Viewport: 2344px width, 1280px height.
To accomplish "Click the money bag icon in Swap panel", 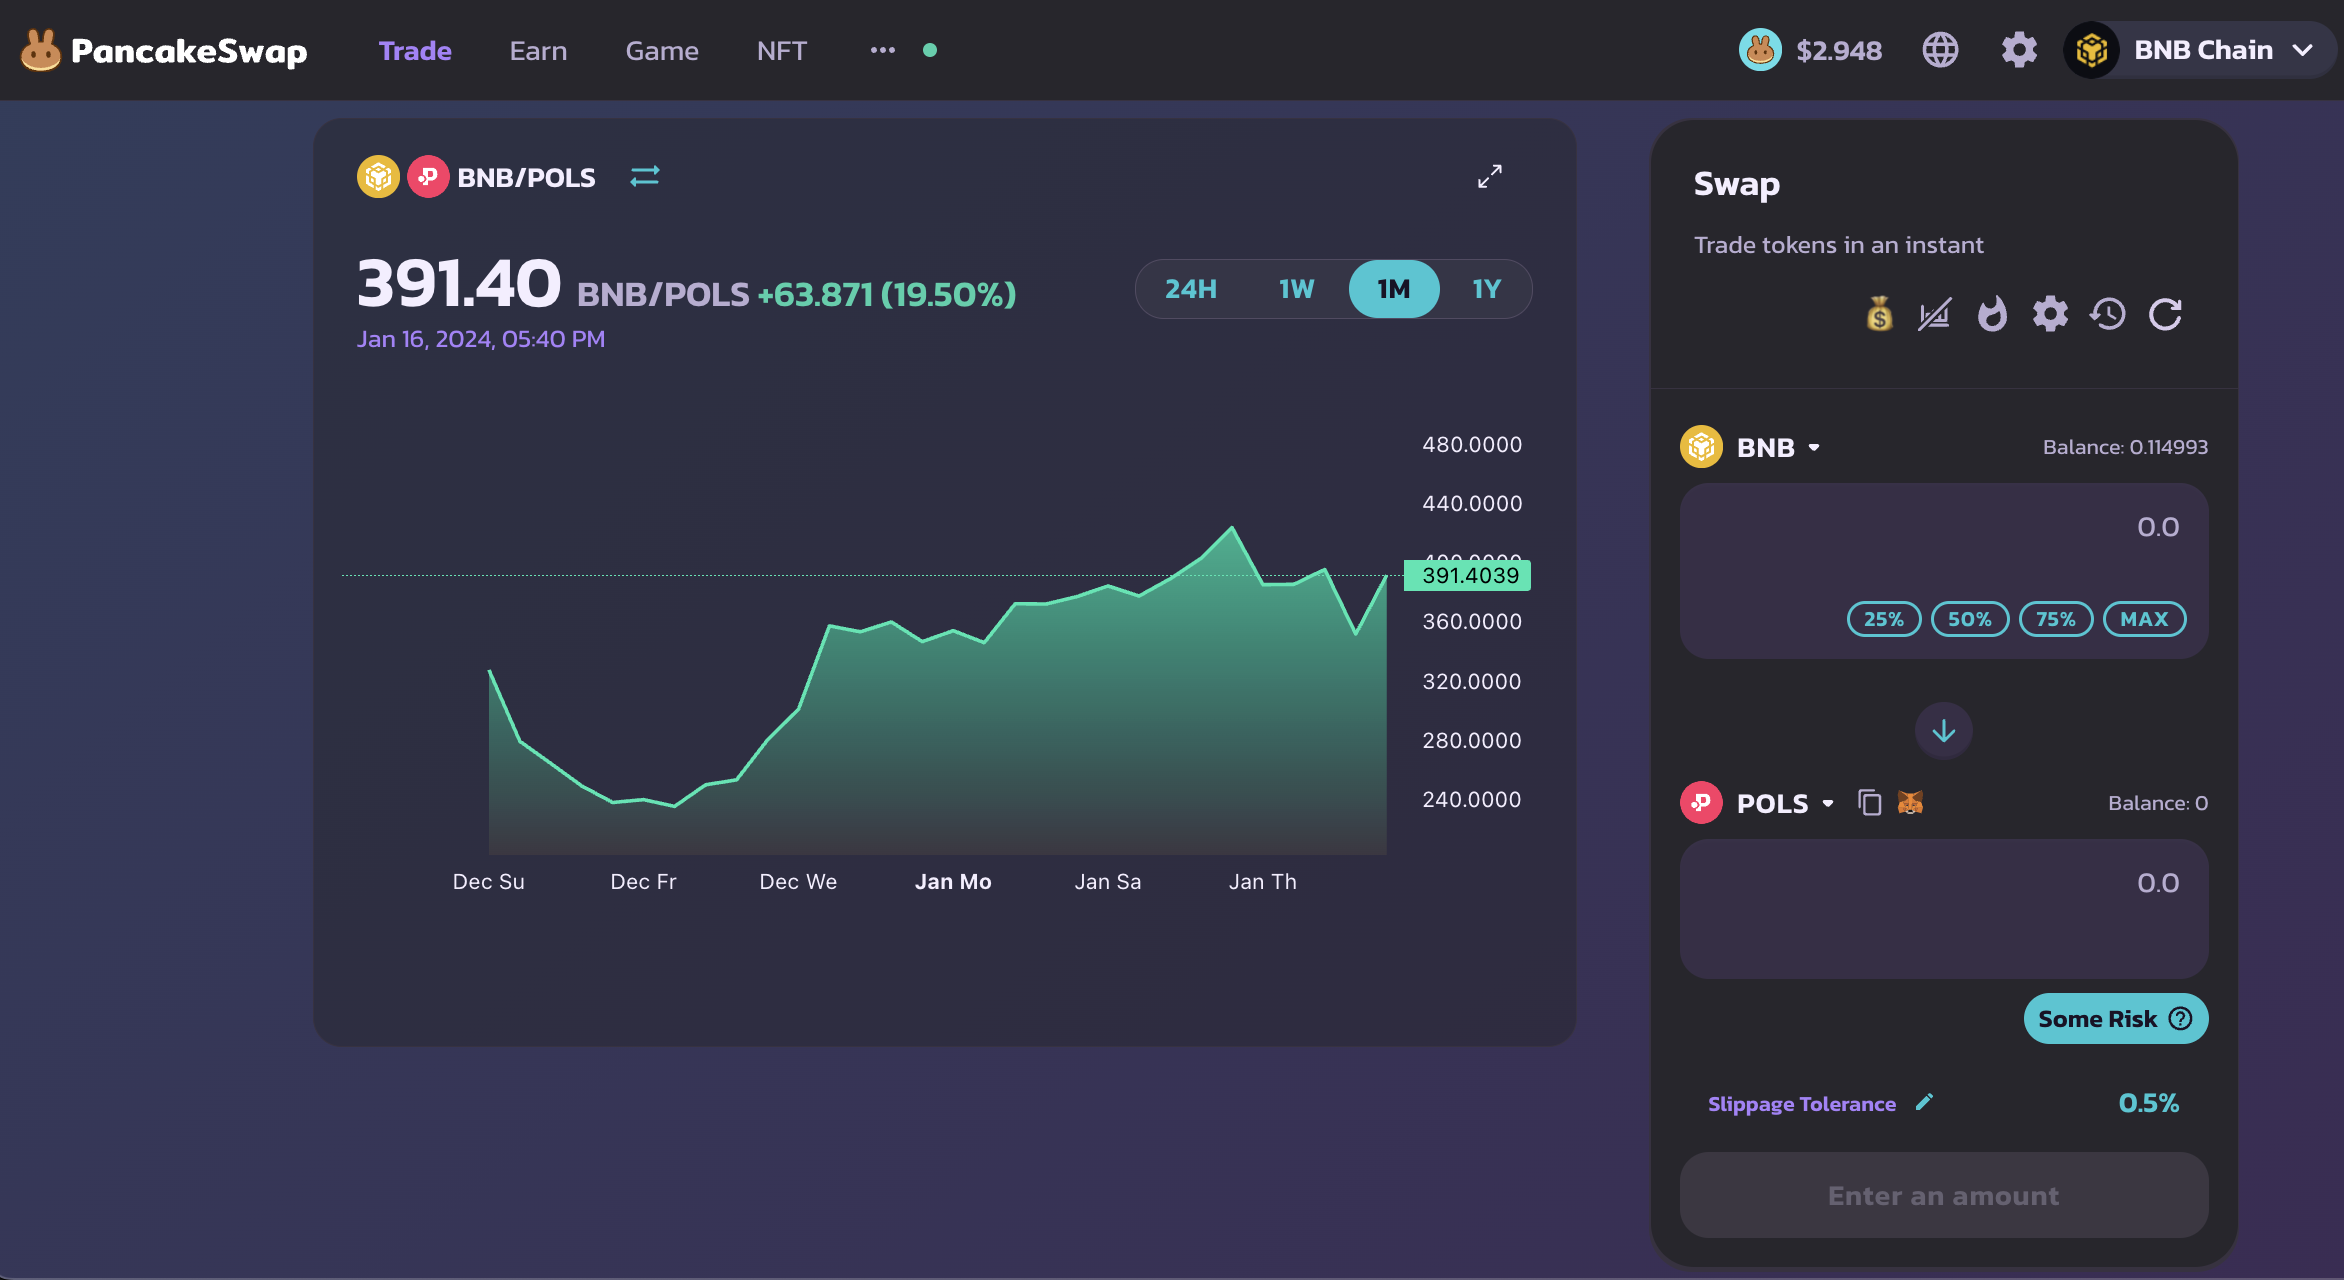I will click(x=1879, y=315).
